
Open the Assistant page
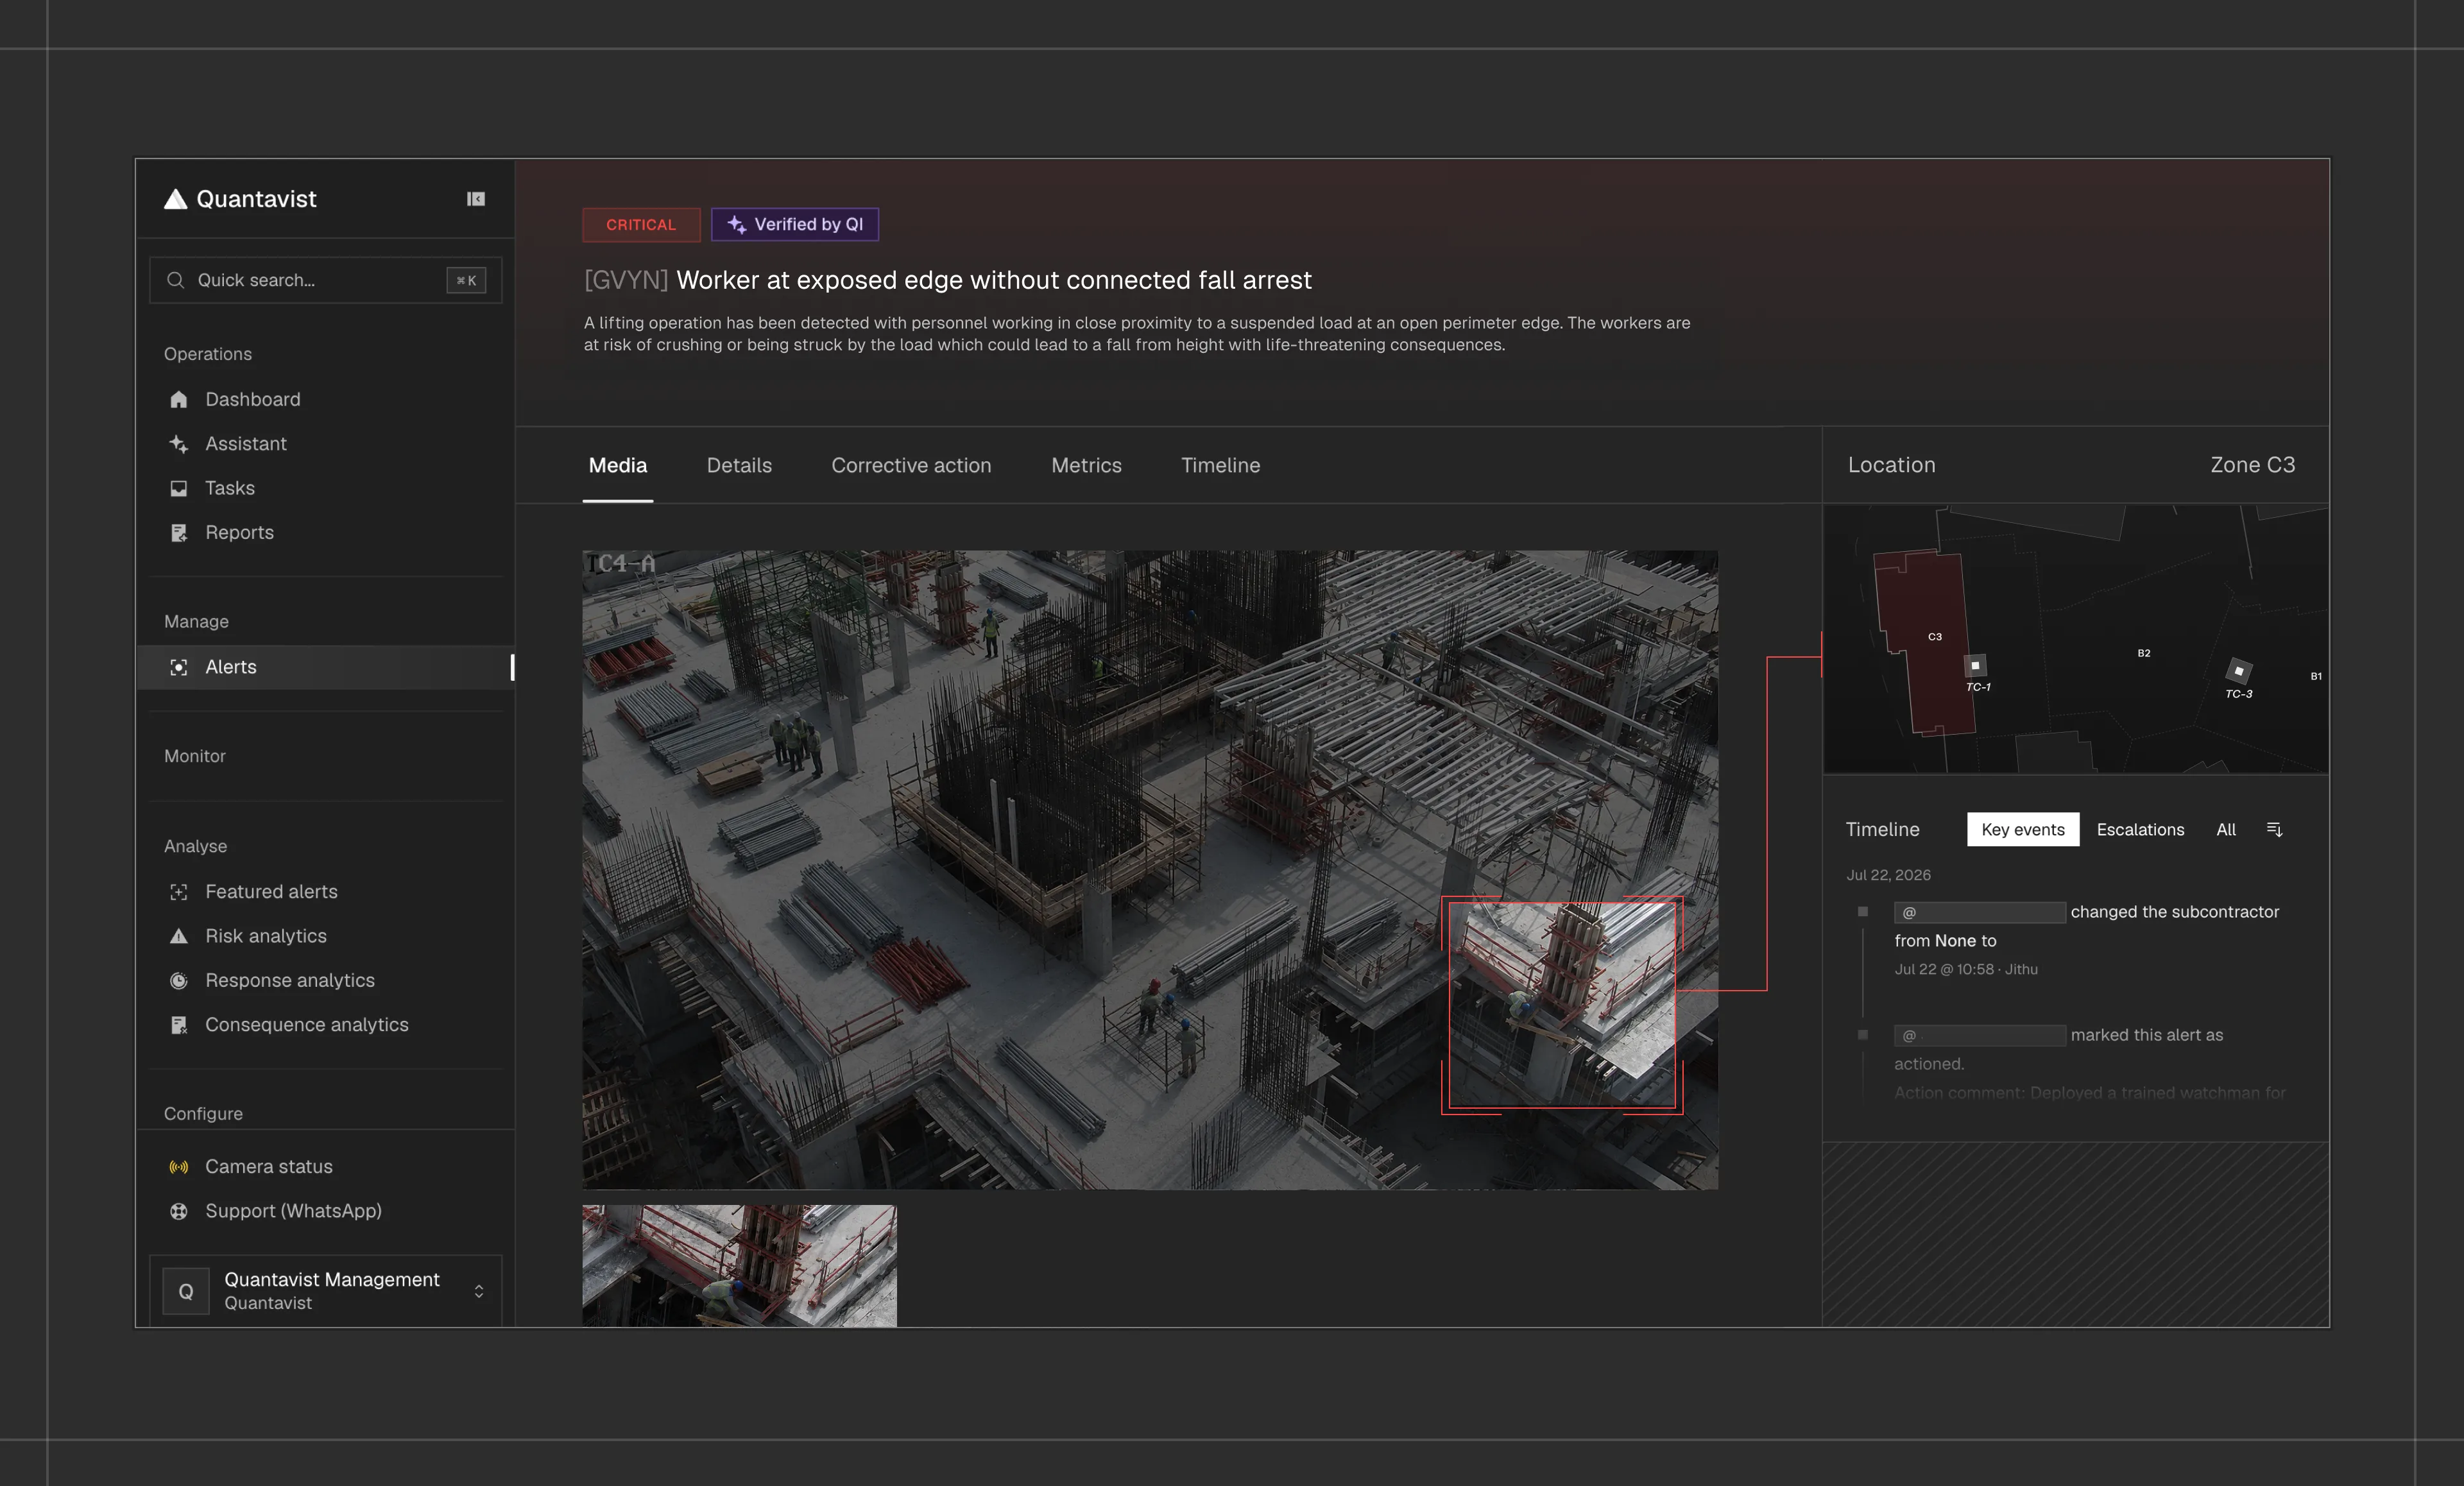click(246, 444)
